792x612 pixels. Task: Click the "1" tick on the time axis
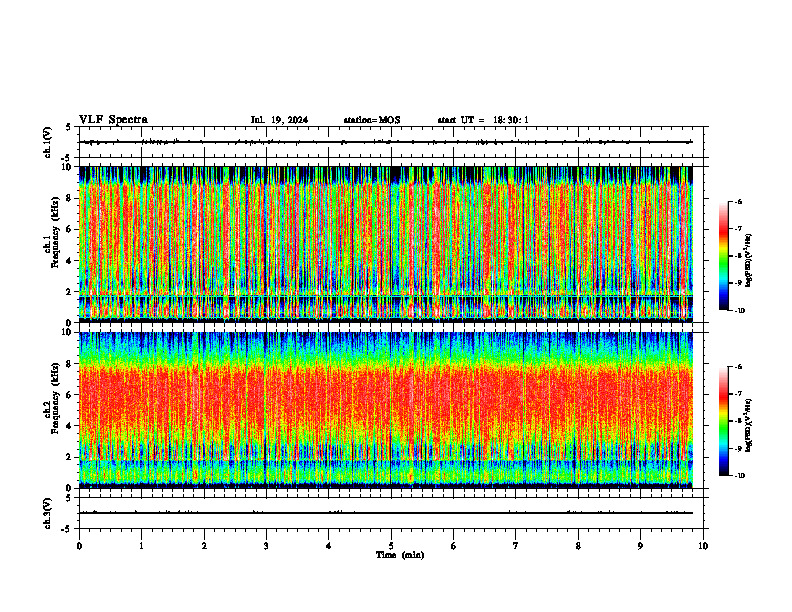click(141, 546)
